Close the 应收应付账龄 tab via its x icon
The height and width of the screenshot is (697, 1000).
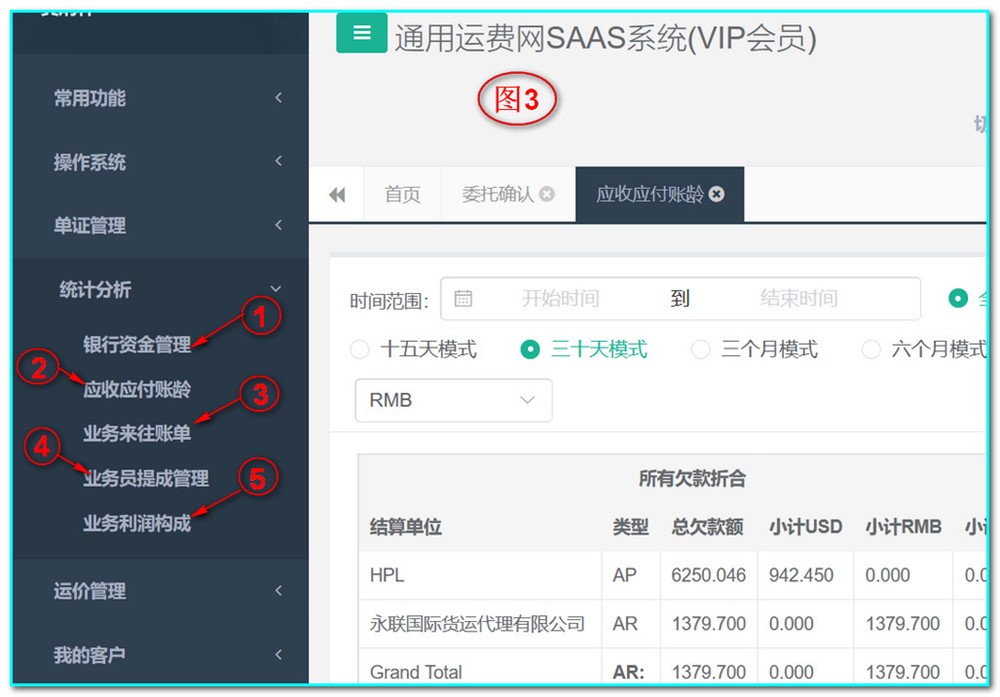716,195
